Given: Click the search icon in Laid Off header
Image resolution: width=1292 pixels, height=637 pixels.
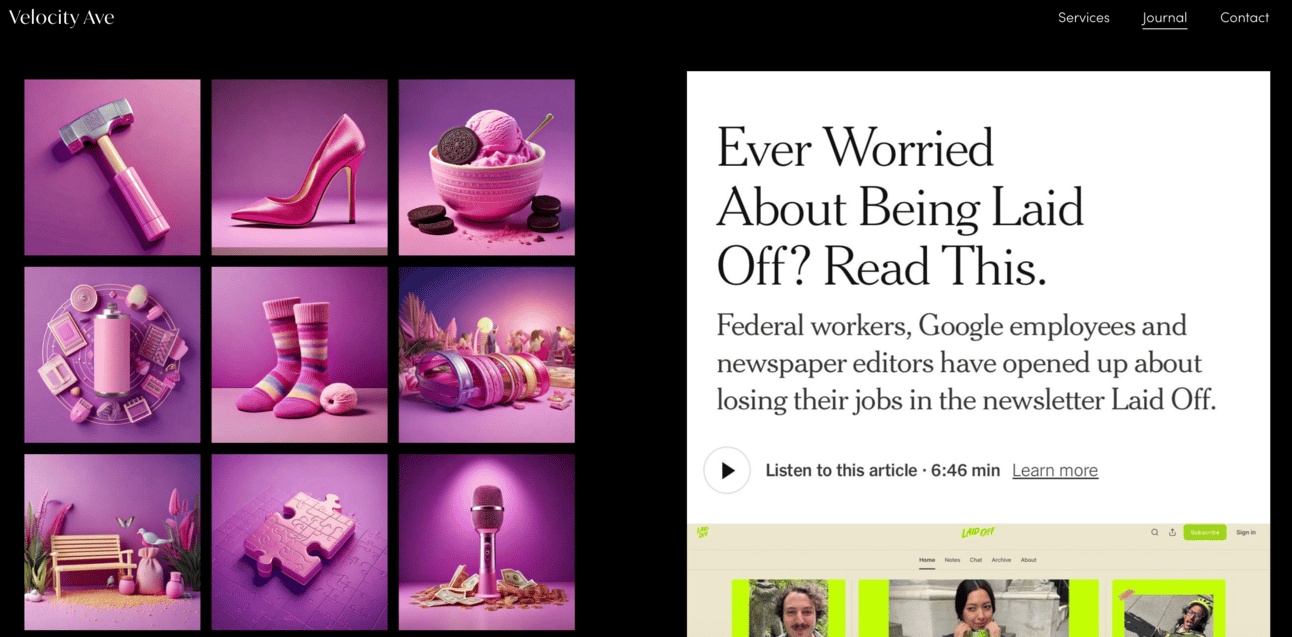Looking at the screenshot, I should click(x=1155, y=532).
